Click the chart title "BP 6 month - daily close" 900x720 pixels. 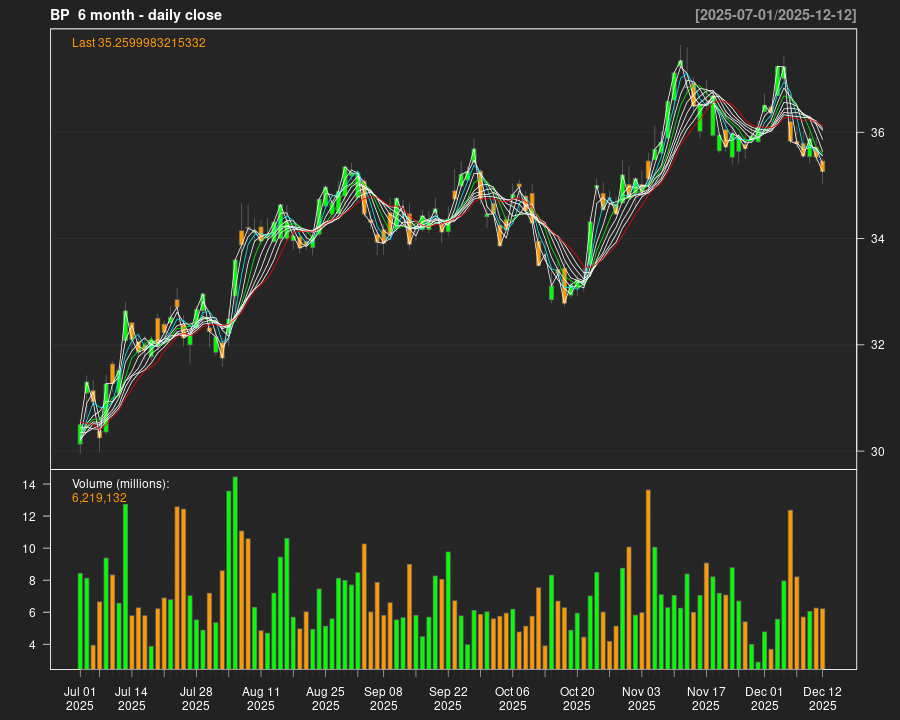pyautogui.click(x=136, y=15)
